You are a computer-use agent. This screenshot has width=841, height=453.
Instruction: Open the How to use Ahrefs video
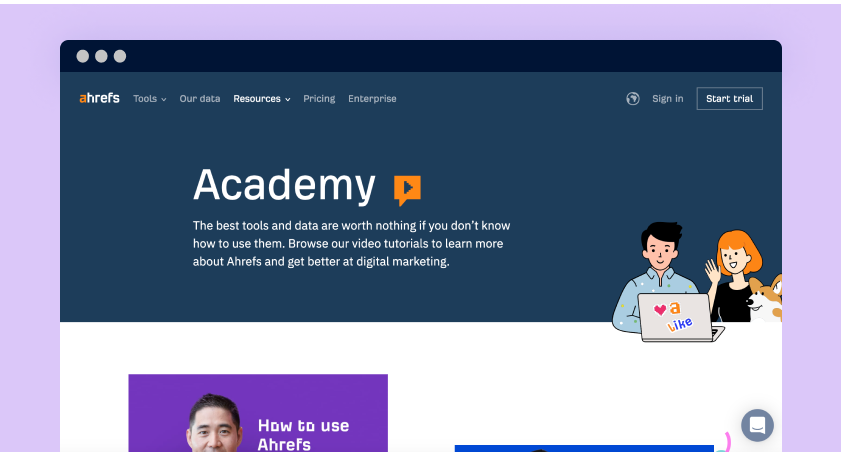(x=258, y=413)
